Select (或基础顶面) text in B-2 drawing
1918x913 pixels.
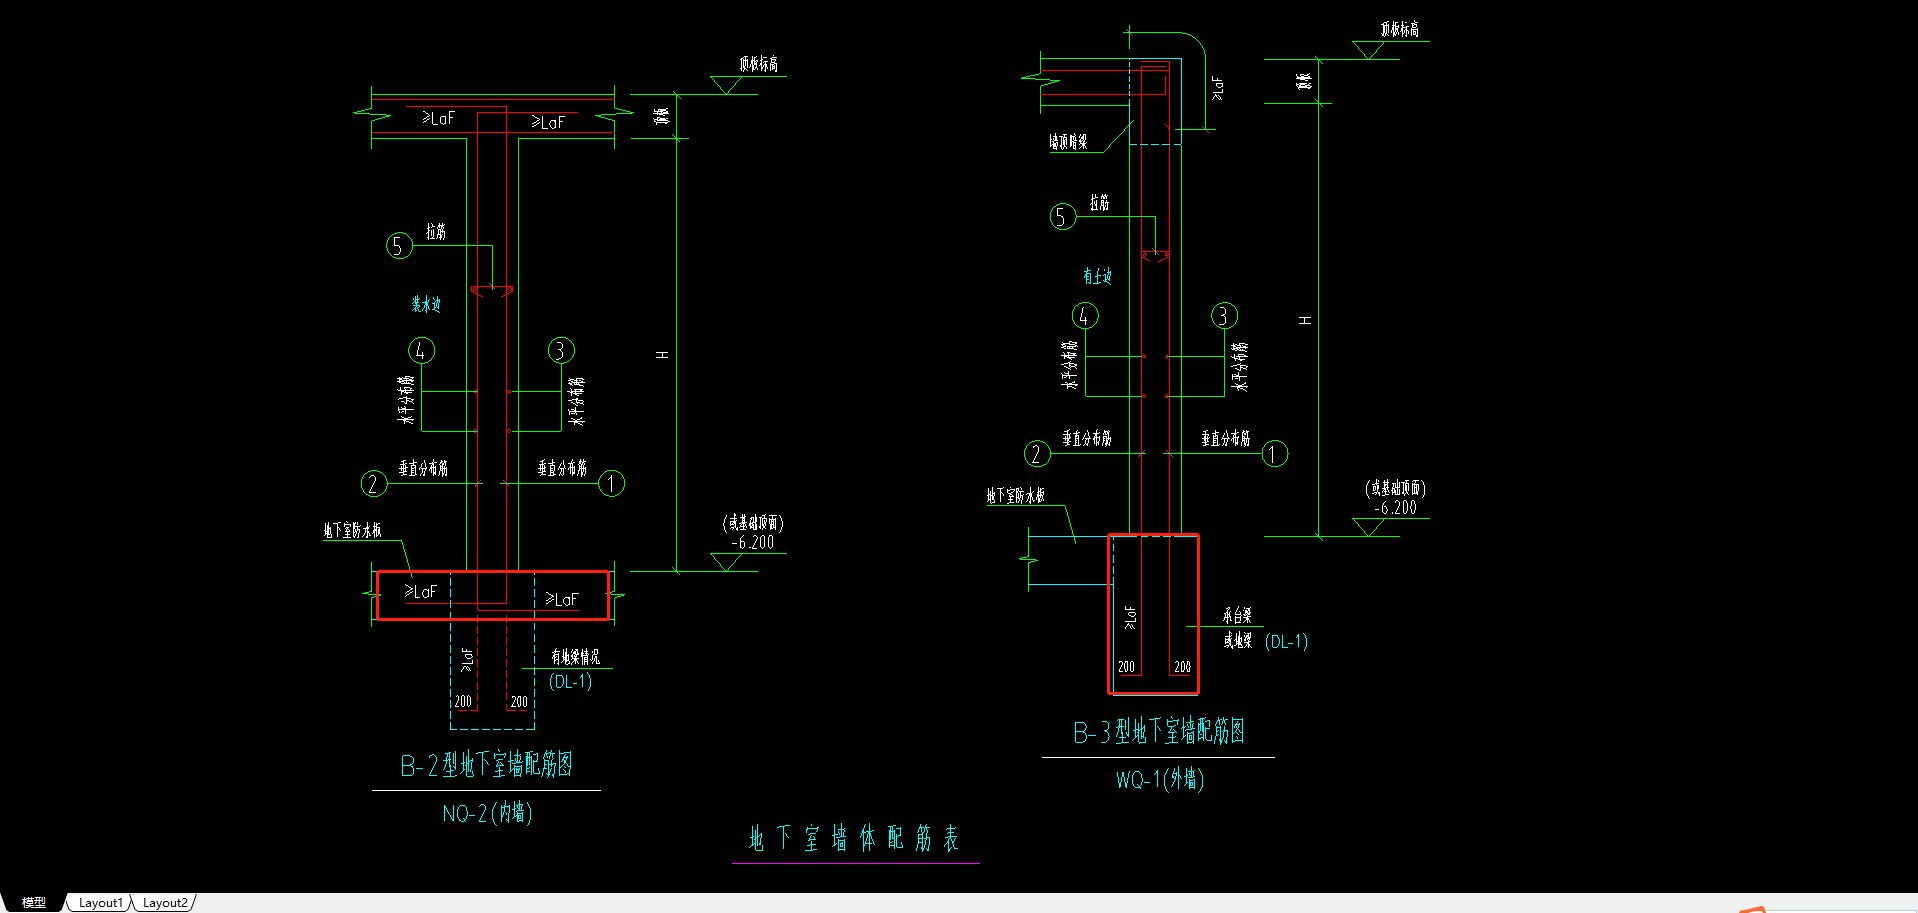753,523
